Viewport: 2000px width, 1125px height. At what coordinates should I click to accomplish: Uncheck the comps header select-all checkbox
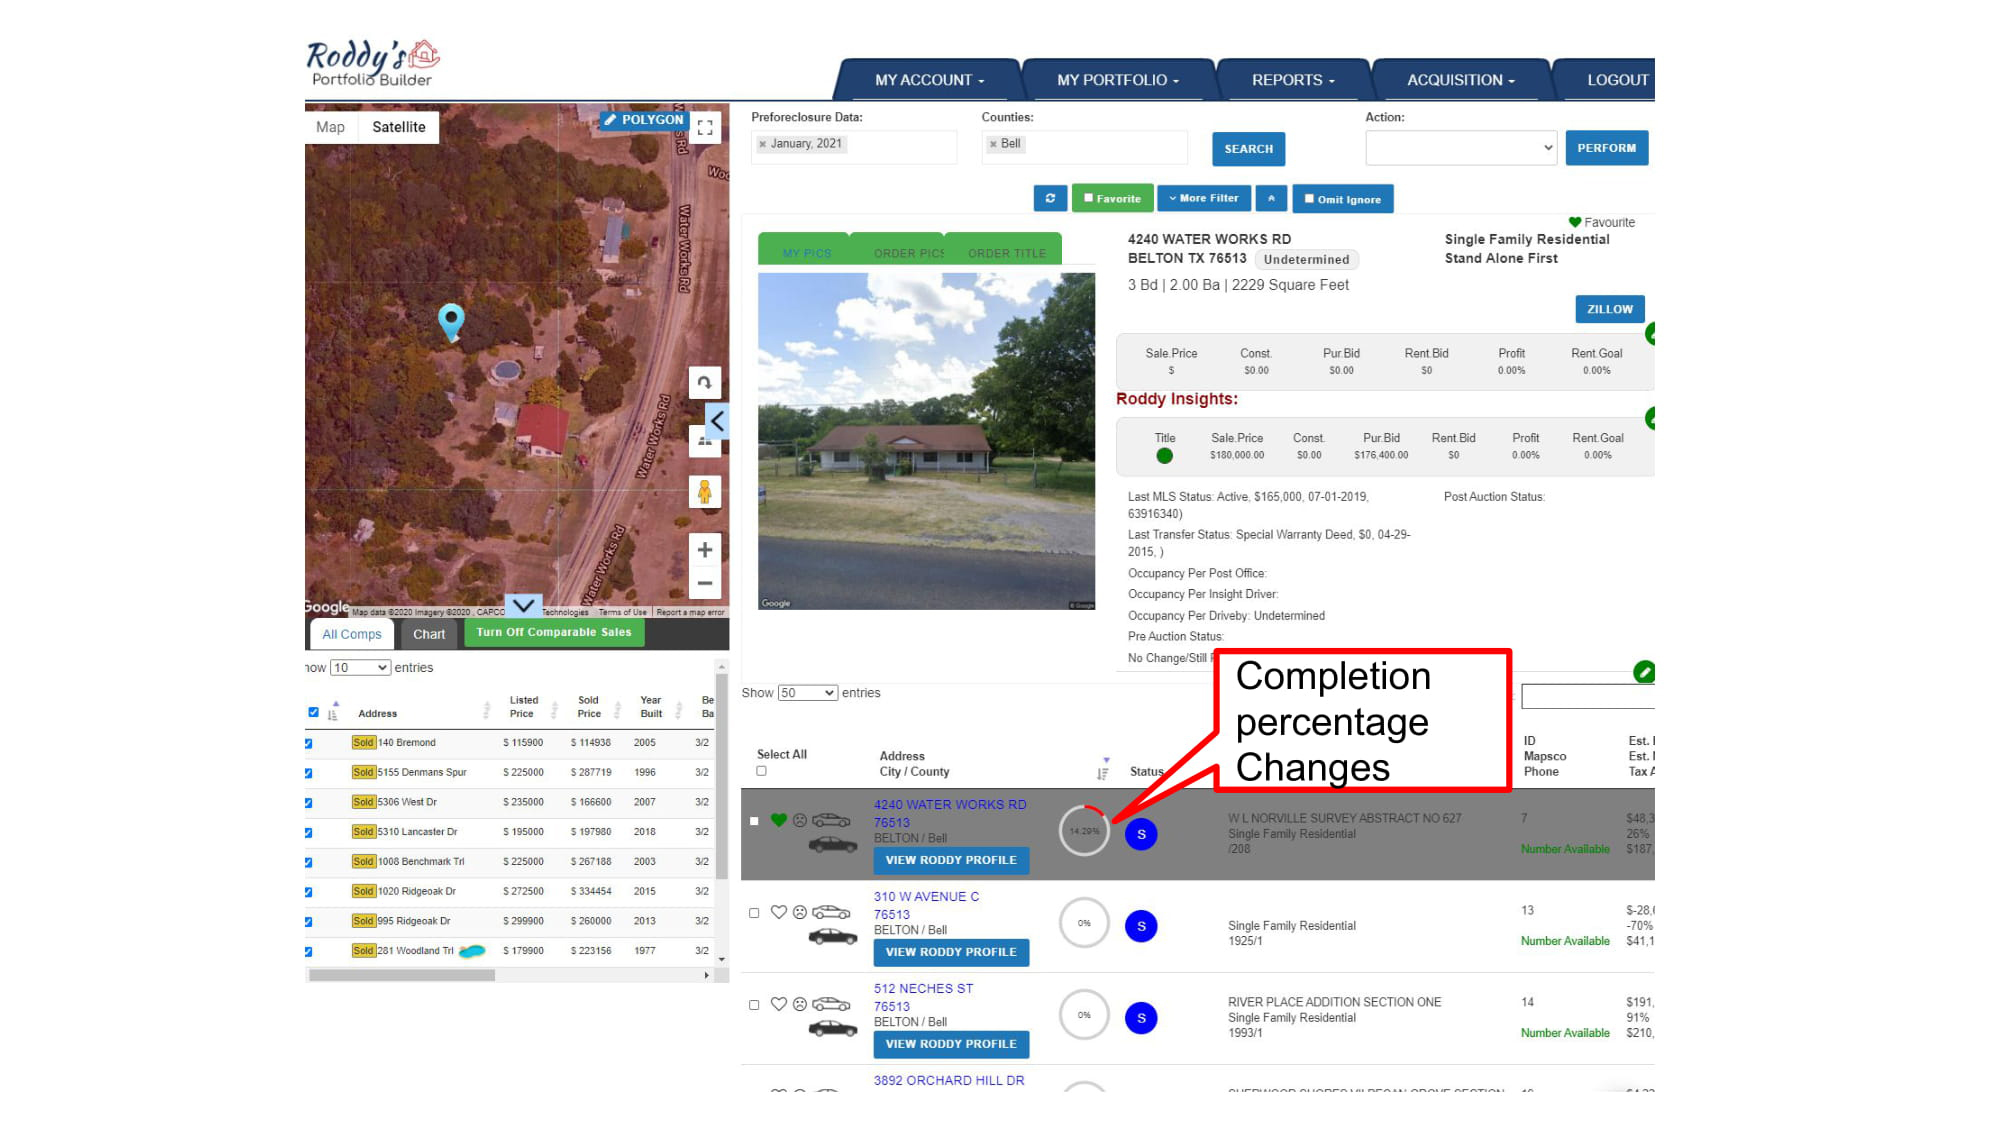pyautogui.click(x=313, y=712)
